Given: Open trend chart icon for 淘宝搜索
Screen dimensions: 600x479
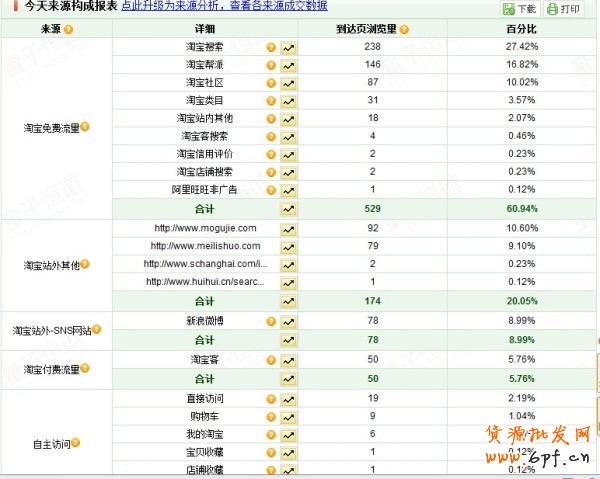Looking at the screenshot, I should 289,48.
